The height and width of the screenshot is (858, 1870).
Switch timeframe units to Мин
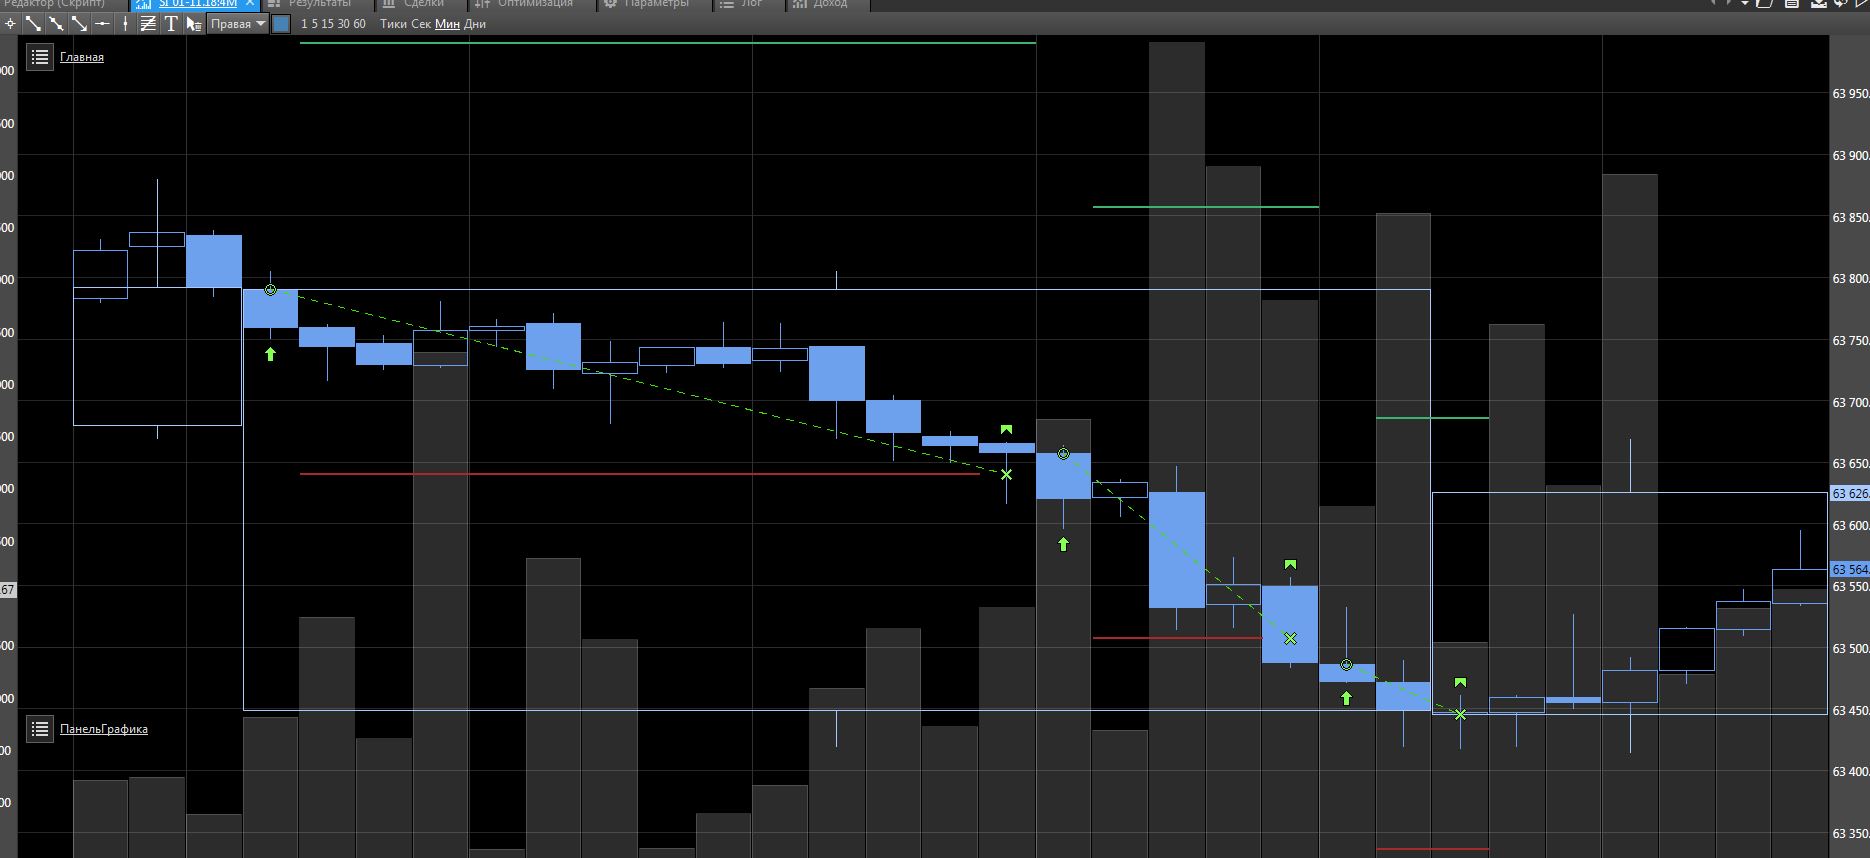[447, 24]
